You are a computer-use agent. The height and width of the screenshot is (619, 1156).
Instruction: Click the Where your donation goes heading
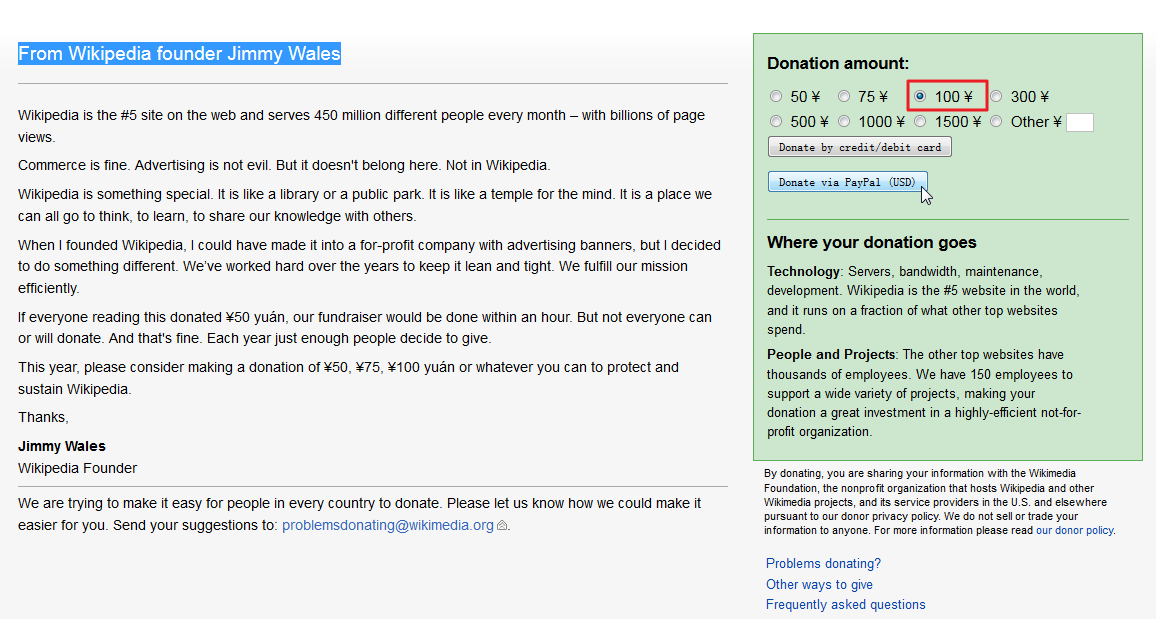[x=871, y=242]
